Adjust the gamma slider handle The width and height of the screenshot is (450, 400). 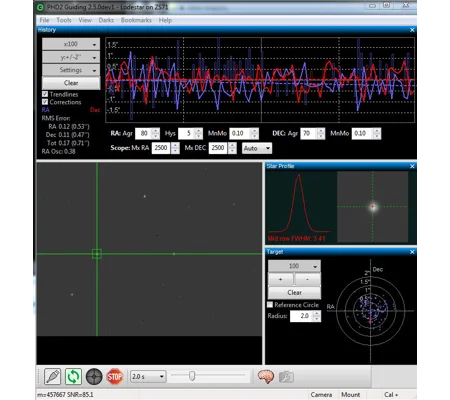[192, 376]
